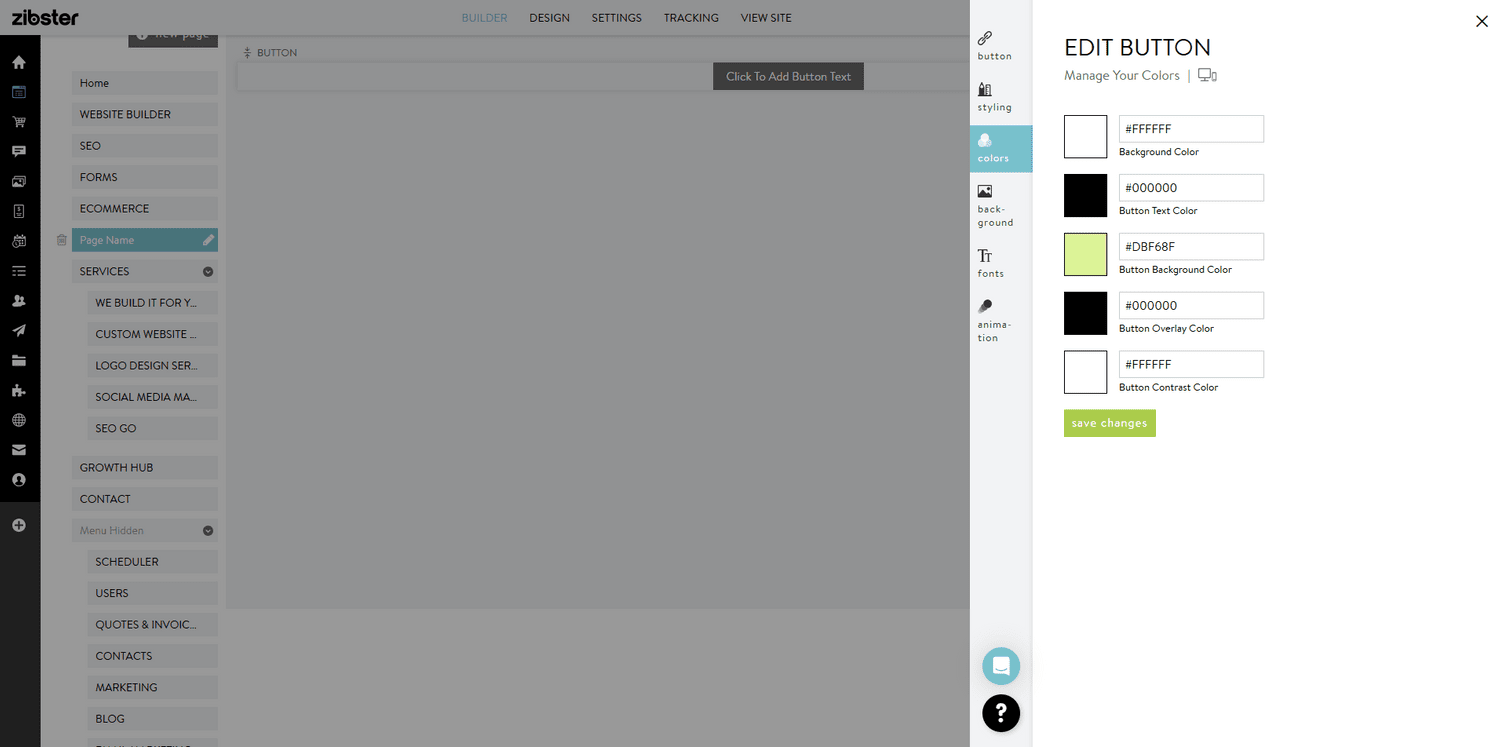This screenshot has height=747, width=1500.
Task: Click the shopping cart sidebar icon
Action: pos(18,122)
